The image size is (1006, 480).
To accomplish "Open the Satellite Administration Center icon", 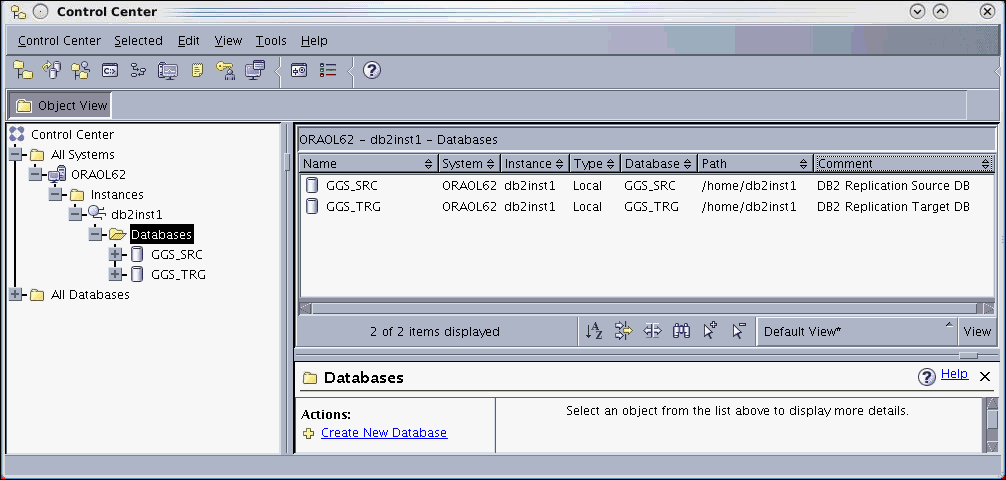I will pyautogui.click(x=80, y=70).
